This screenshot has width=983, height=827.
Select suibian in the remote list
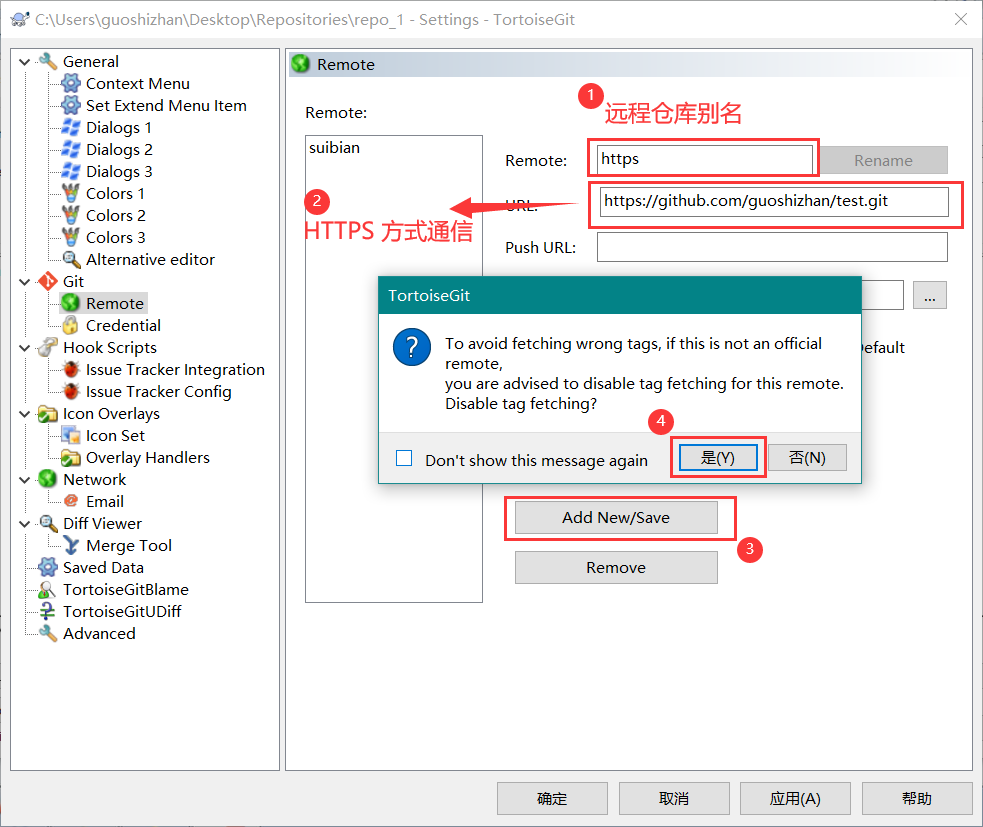tap(335, 148)
